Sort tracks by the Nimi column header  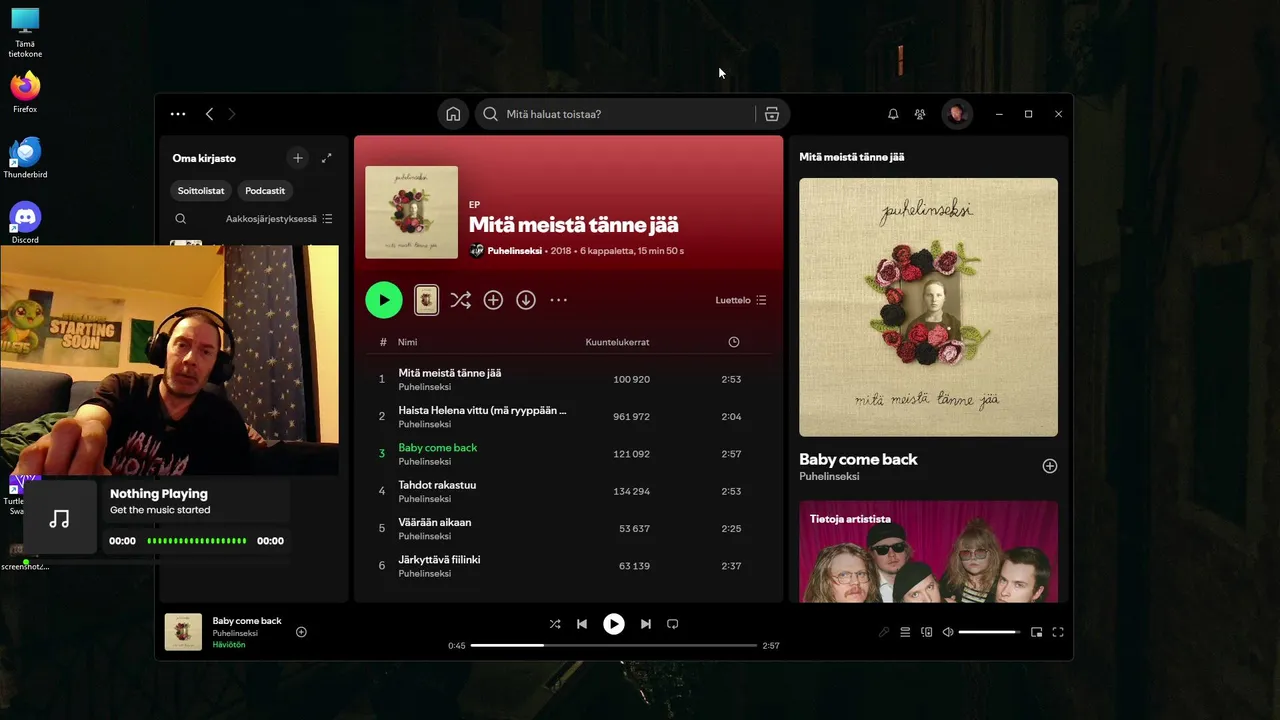407,342
